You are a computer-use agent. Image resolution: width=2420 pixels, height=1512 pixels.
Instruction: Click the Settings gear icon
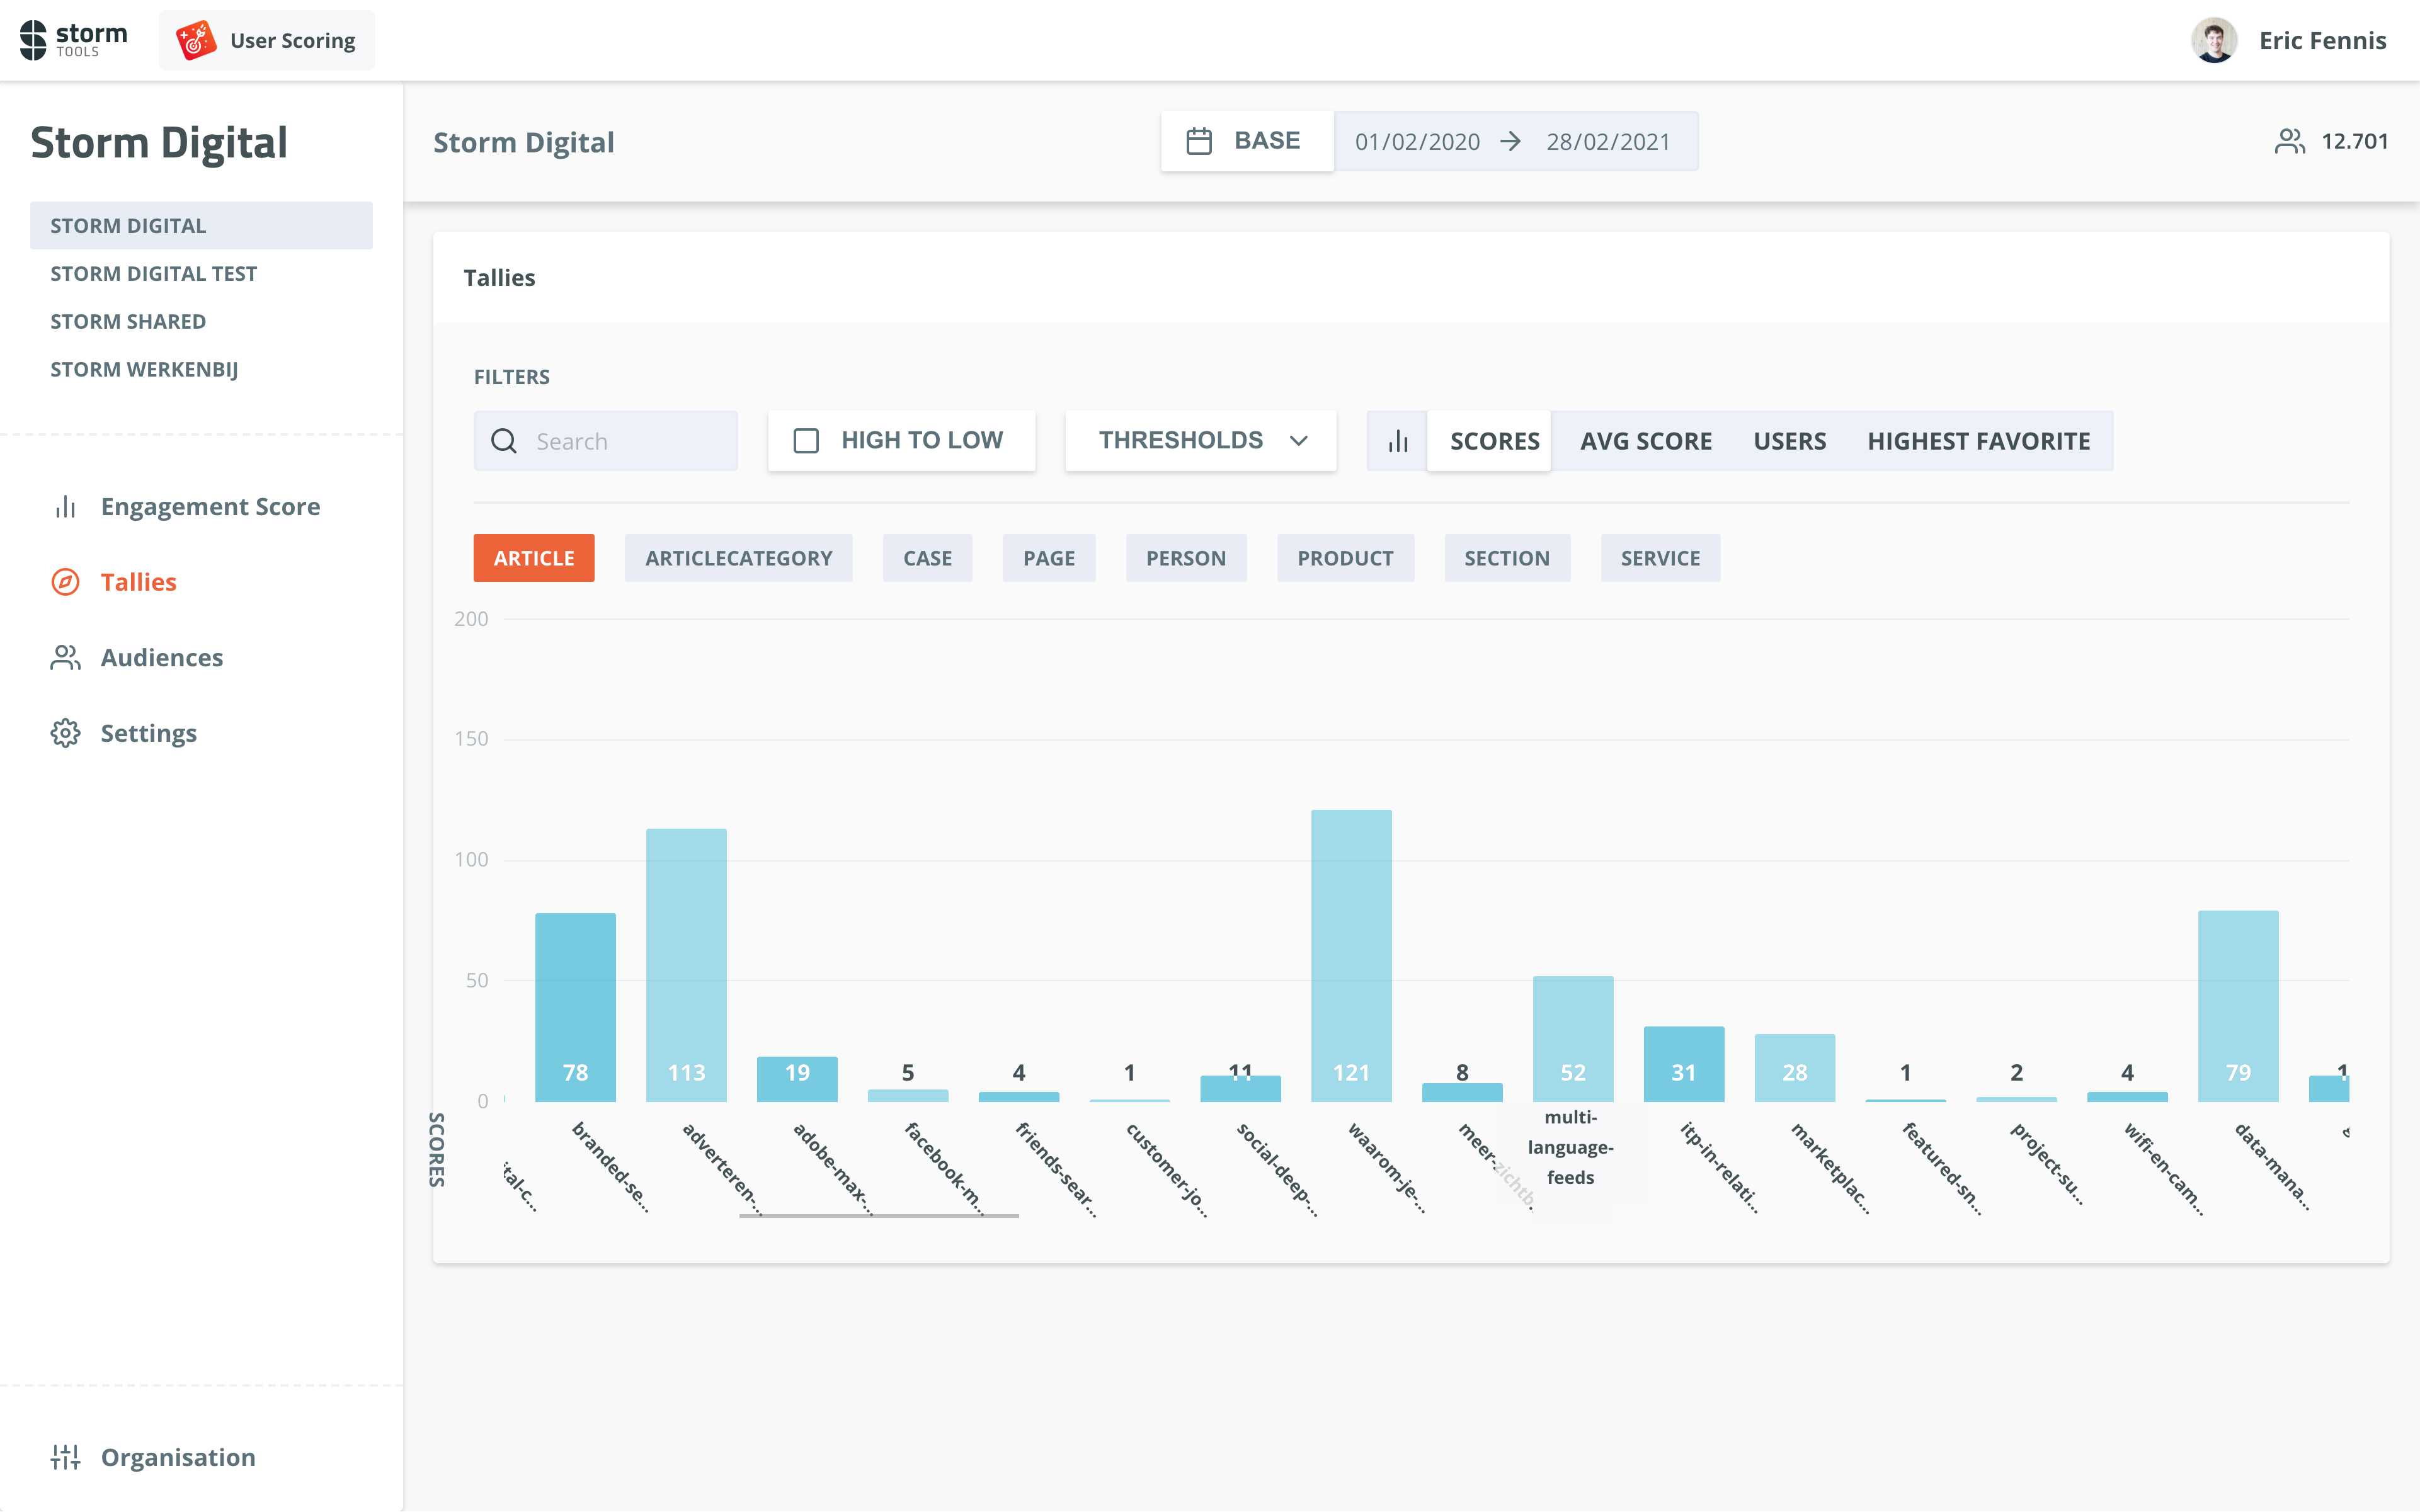[65, 733]
